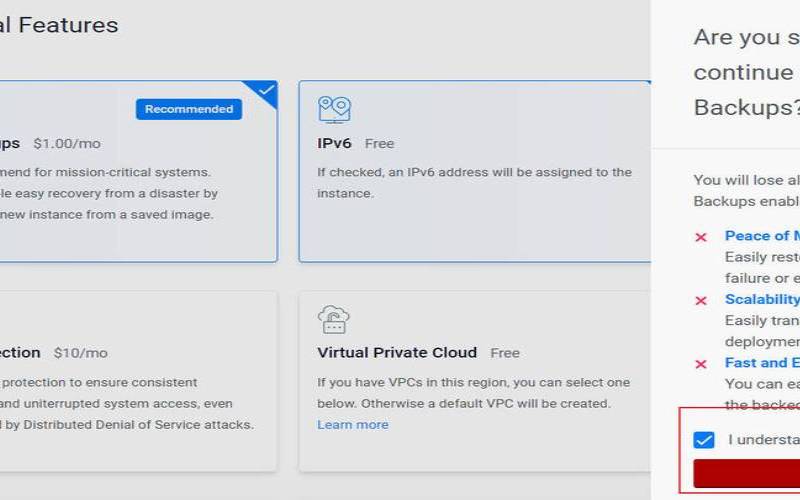Toggle the IPv6 feature card
This screenshot has height=500, width=800.
coord(474,171)
